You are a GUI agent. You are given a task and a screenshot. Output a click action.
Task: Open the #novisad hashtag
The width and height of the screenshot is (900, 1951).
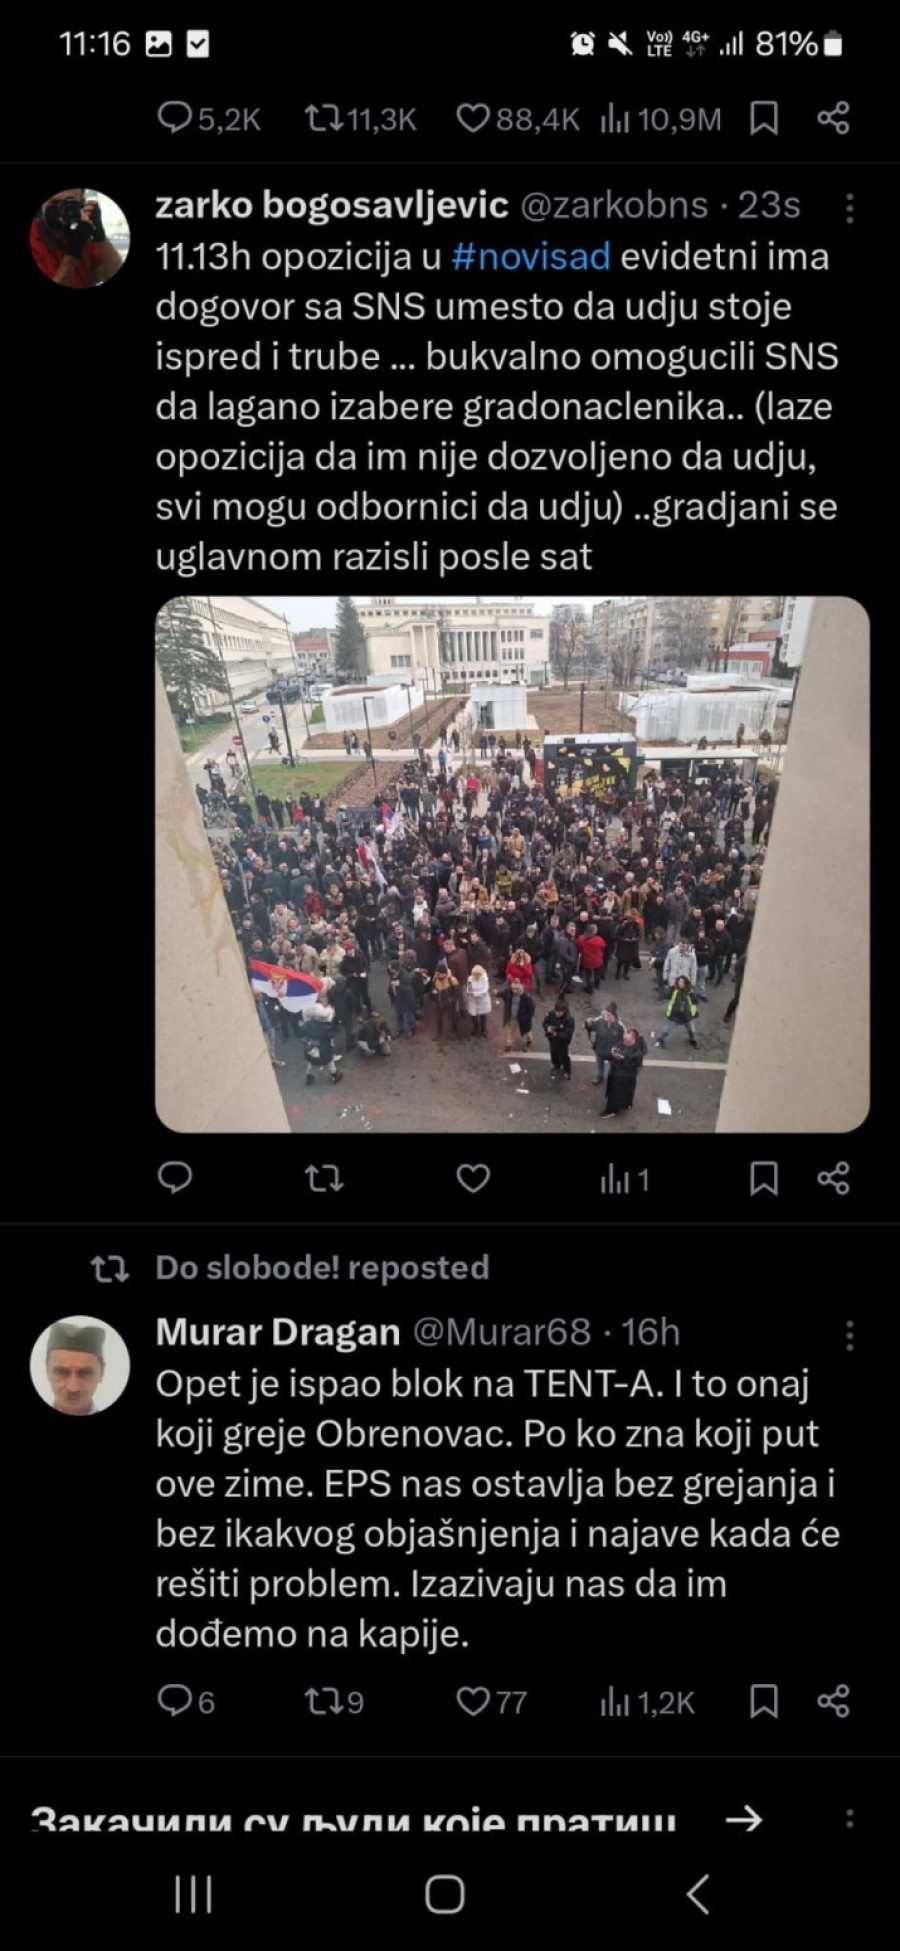click(531, 257)
